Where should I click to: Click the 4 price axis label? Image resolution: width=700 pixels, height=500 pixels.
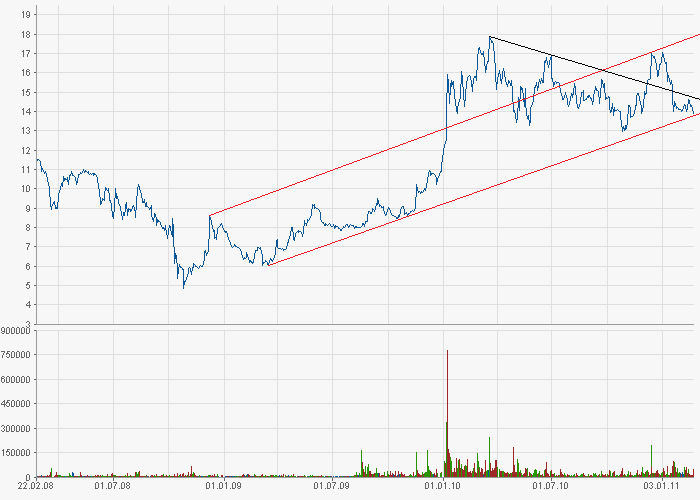(x=28, y=305)
